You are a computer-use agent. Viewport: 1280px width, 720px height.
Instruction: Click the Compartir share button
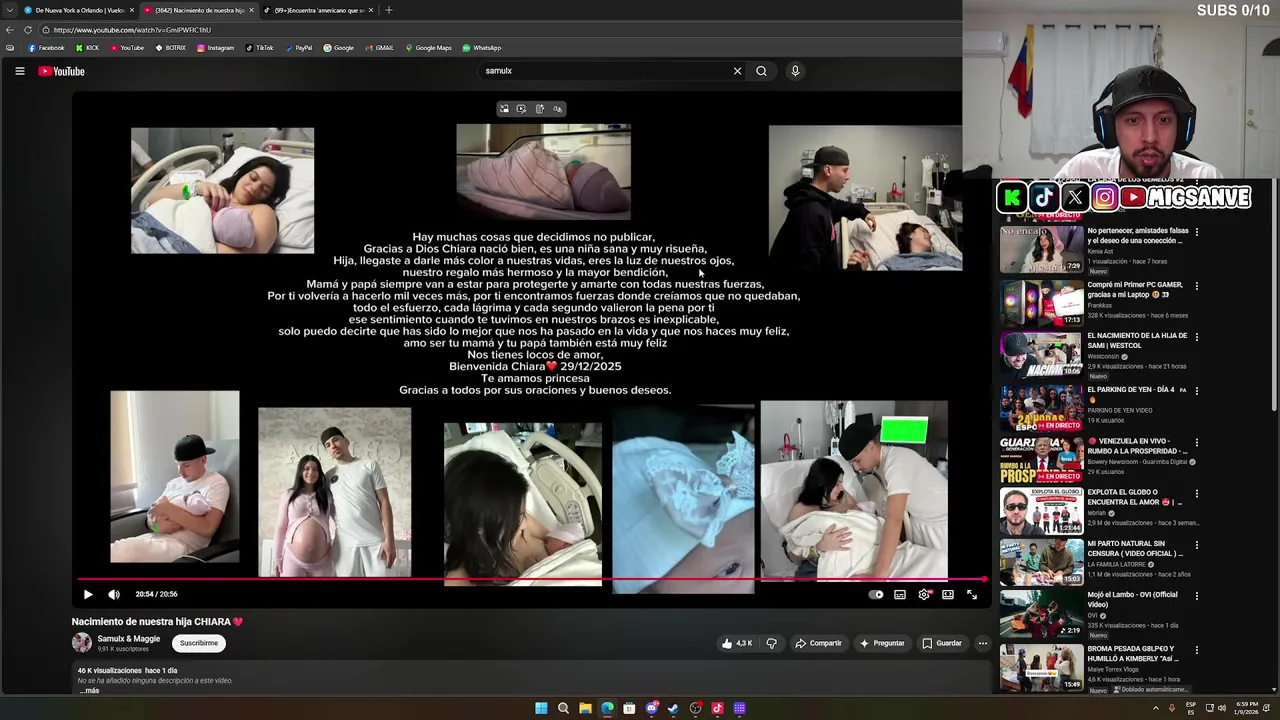pos(818,643)
